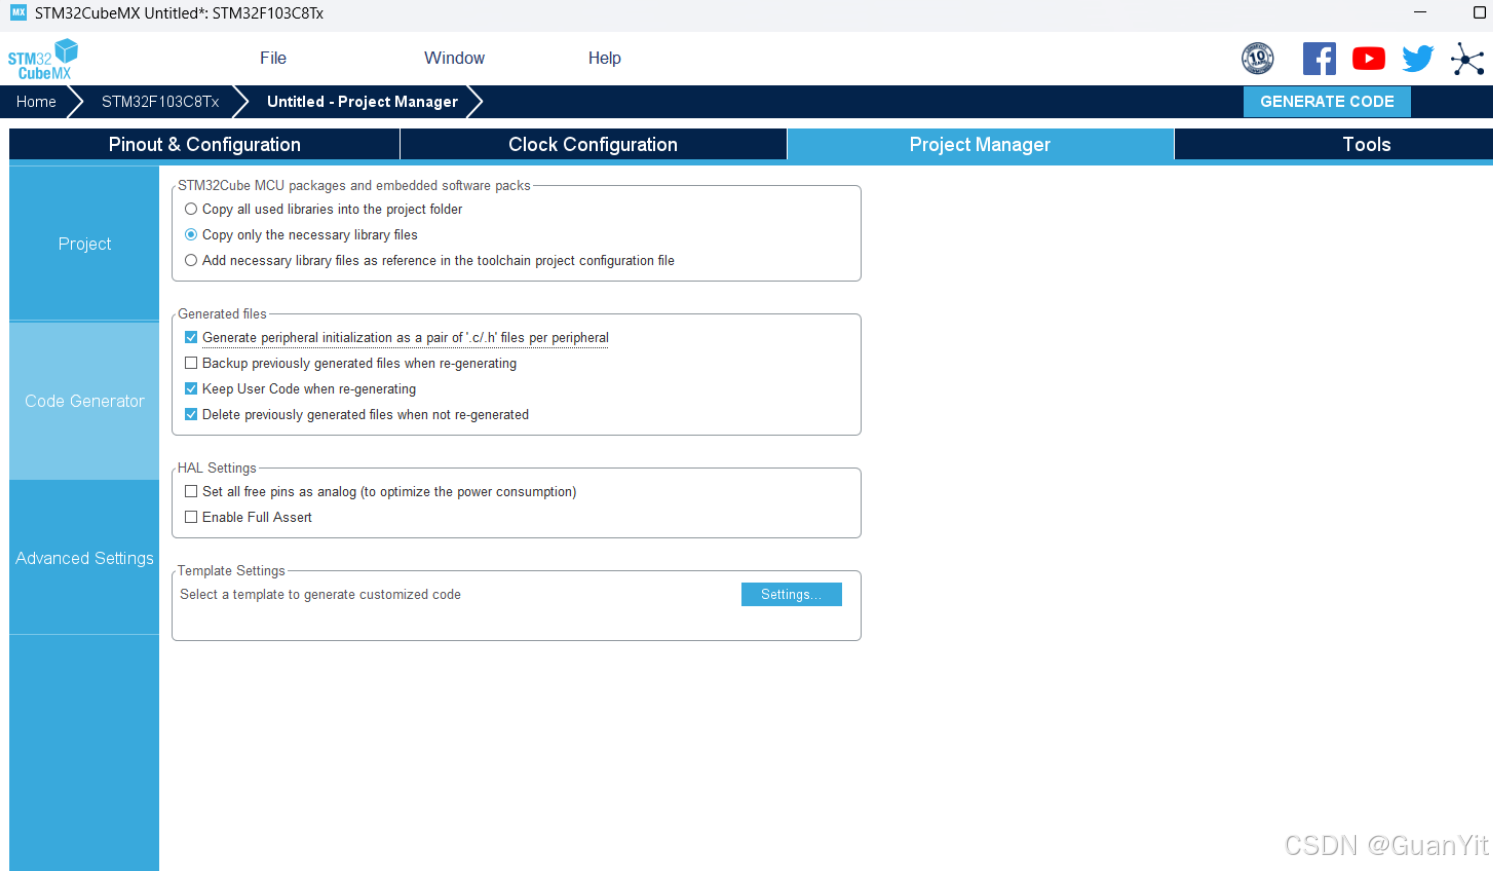Enable Set all free pins as analog
1493x871 pixels.
point(191,492)
